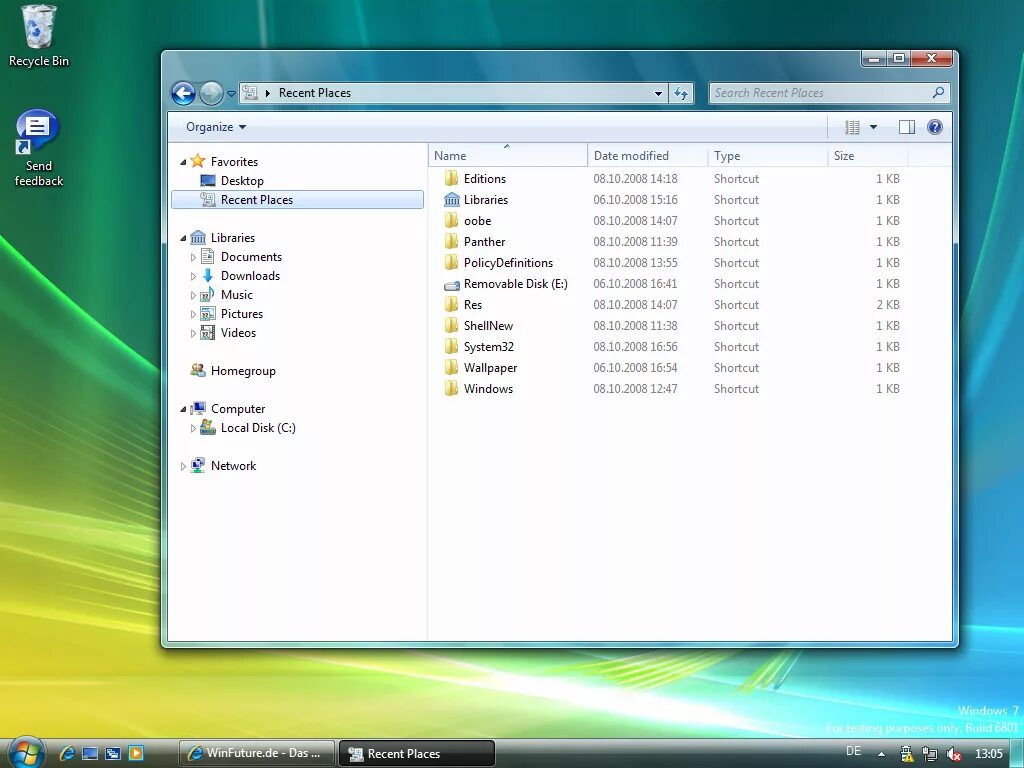This screenshot has height=768, width=1024.
Task: Change view with the Views icon
Action: [852, 127]
